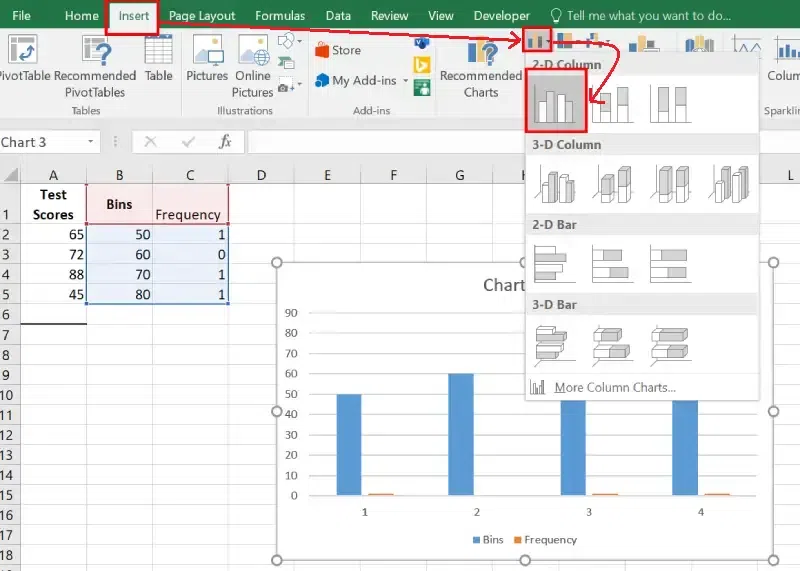Viewport: 800px width, 571px height.
Task: Select the Clustered Column 2-D chart icon
Action: (x=556, y=101)
